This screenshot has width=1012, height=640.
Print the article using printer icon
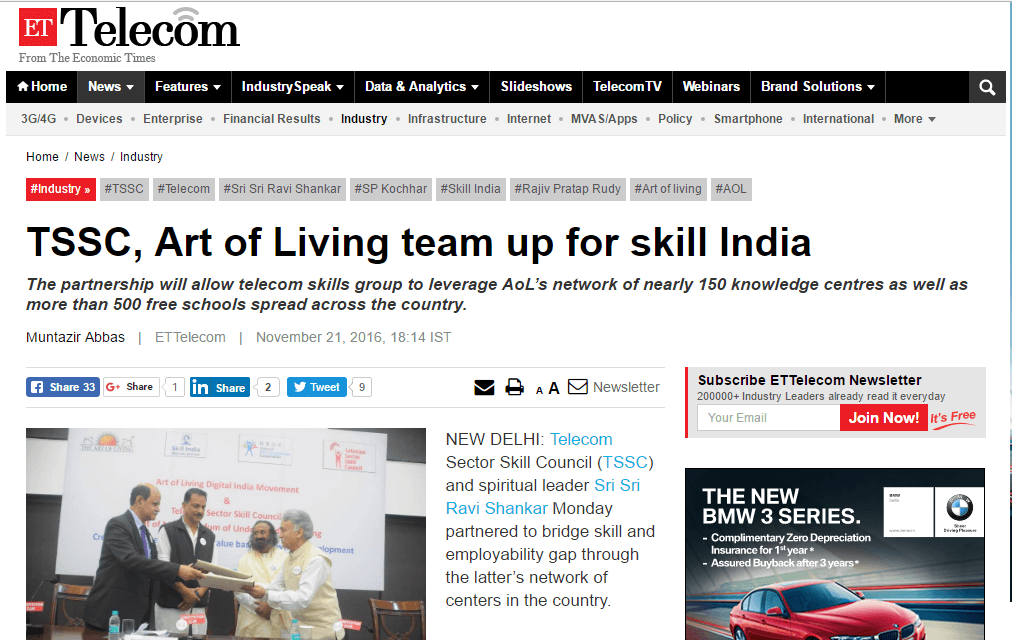pos(514,387)
